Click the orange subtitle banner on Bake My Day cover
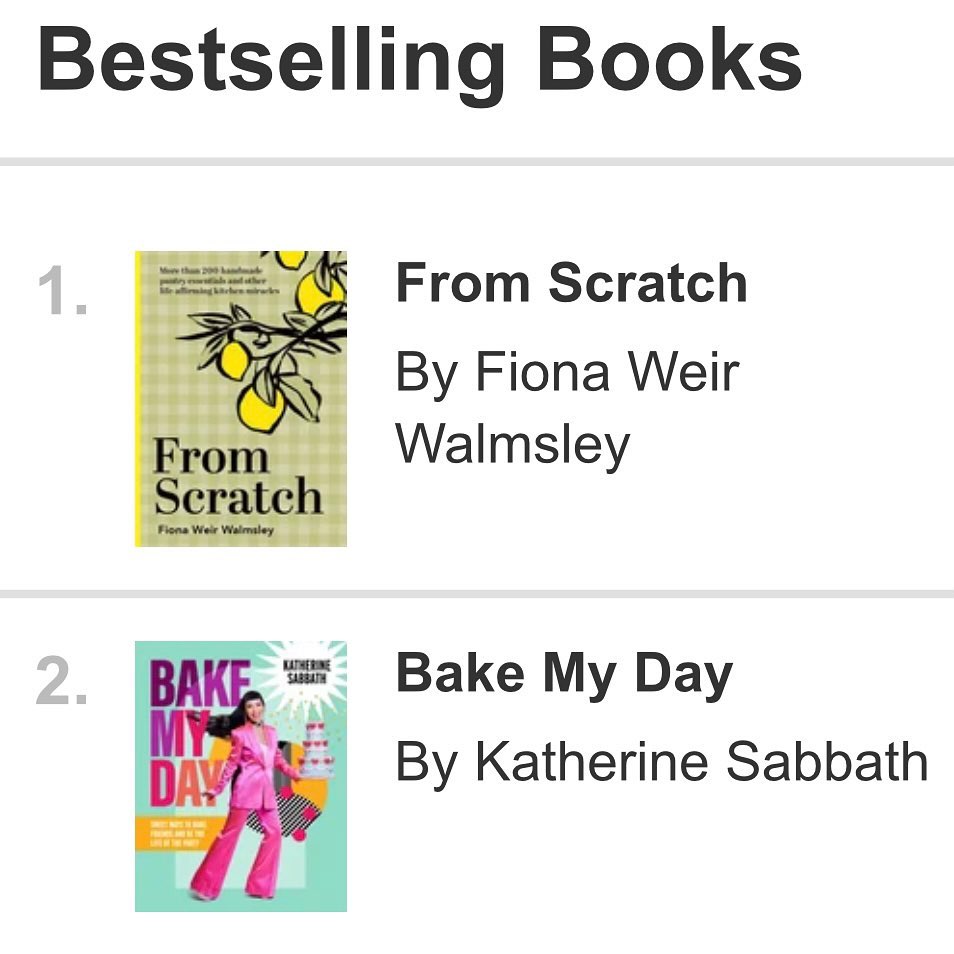The image size is (954, 954). [x=178, y=832]
